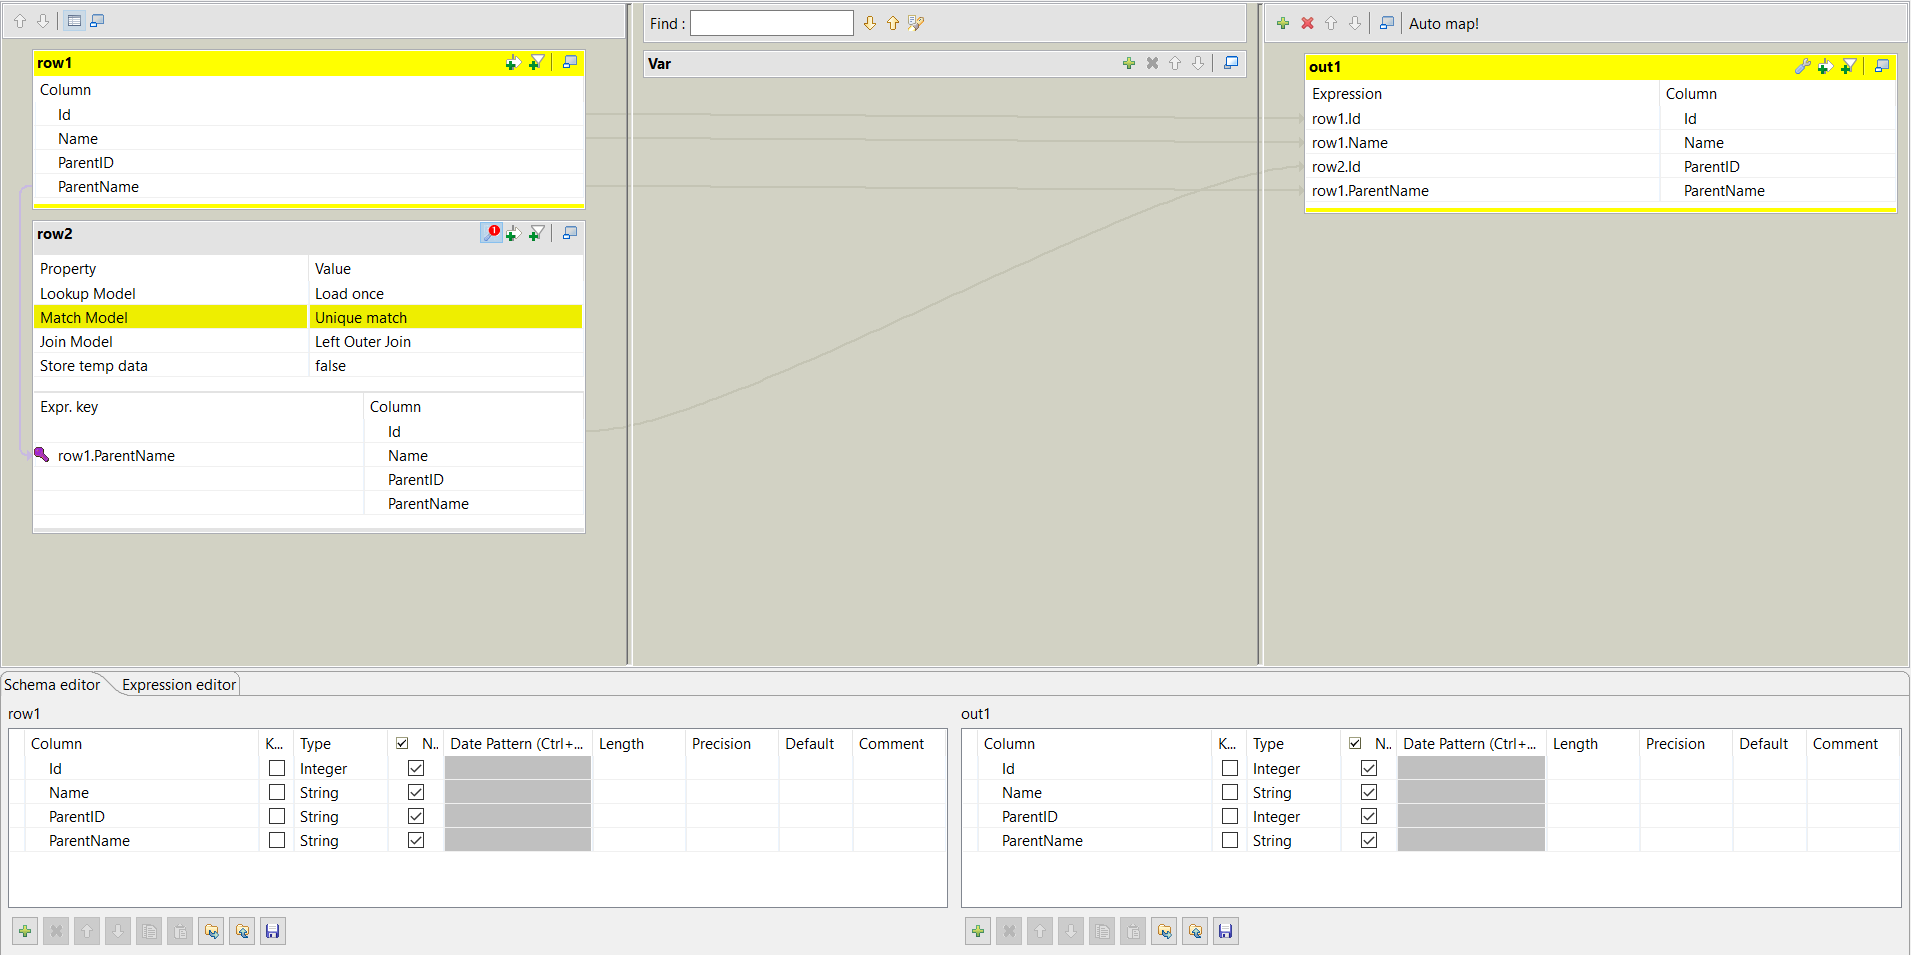Toggle Nullable checkbox for out1 ParentID
Screen dimensions: 1911x955
coord(1369,816)
